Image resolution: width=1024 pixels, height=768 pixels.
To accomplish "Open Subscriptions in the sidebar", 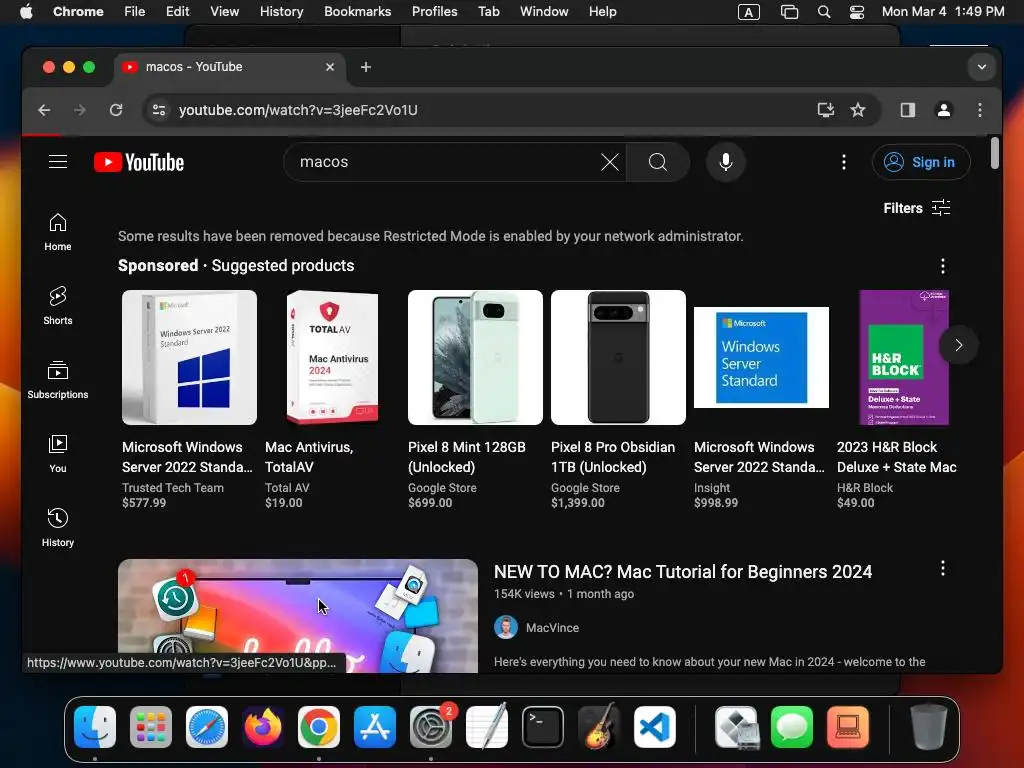I will click(x=58, y=379).
